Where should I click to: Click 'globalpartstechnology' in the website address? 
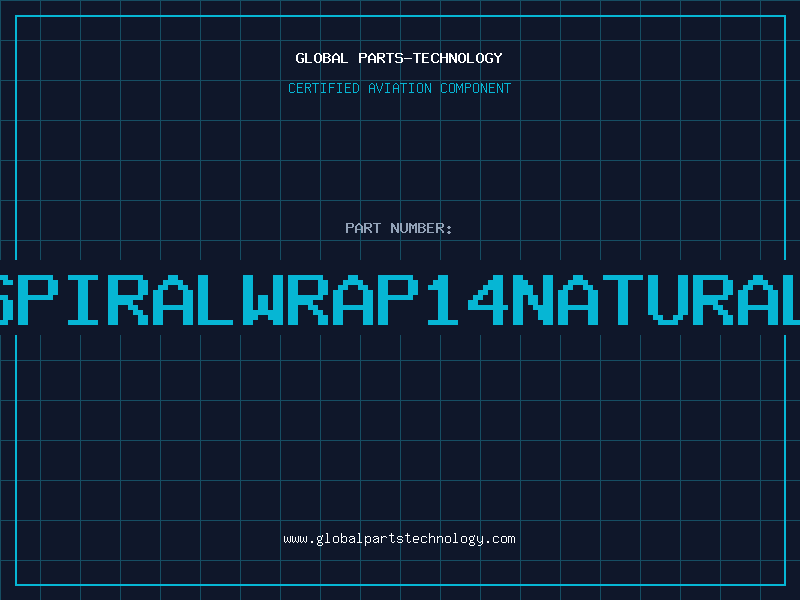point(399,539)
